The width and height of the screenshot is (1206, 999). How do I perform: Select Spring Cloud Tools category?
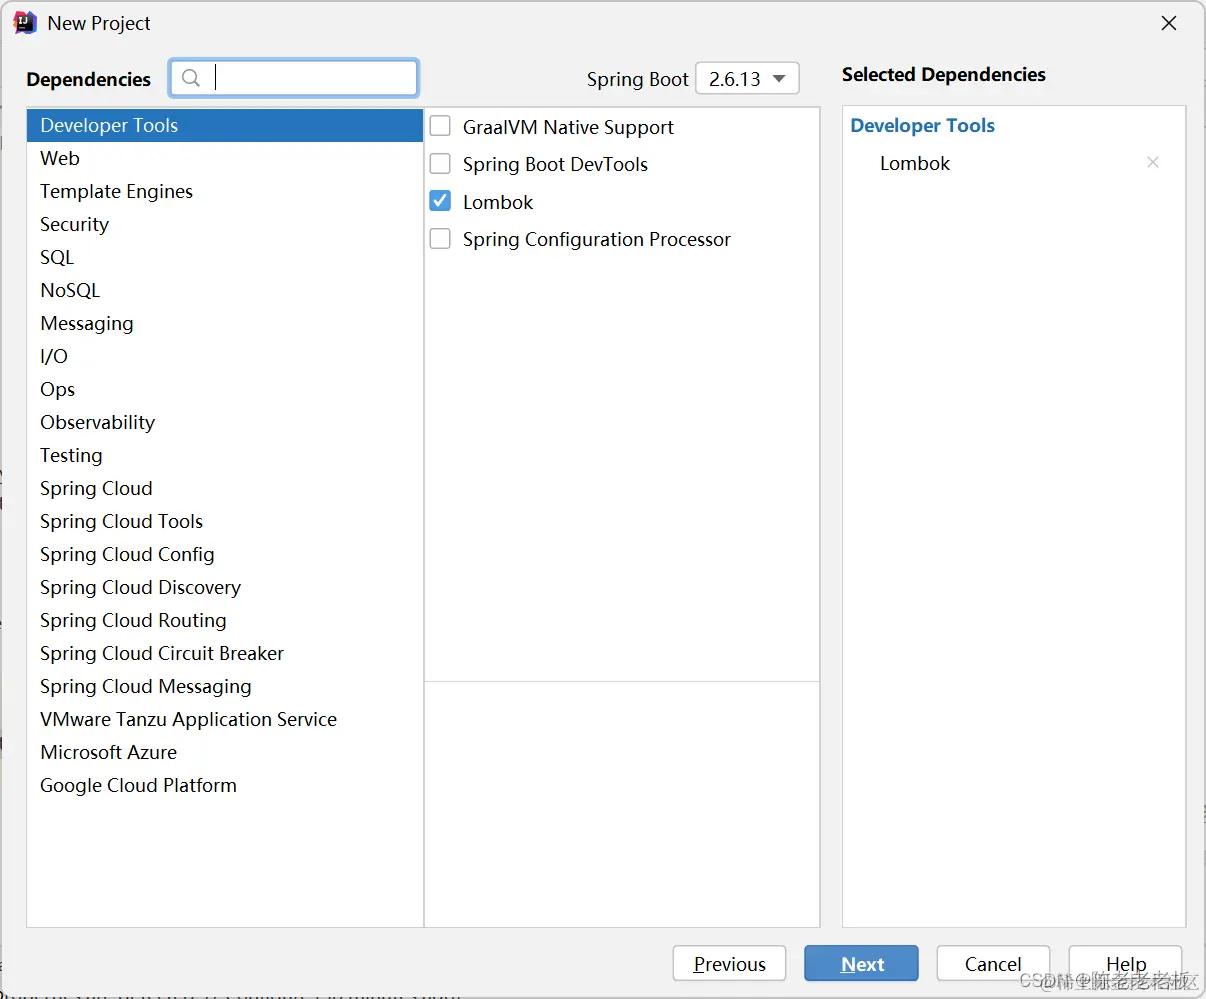(x=225, y=521)
